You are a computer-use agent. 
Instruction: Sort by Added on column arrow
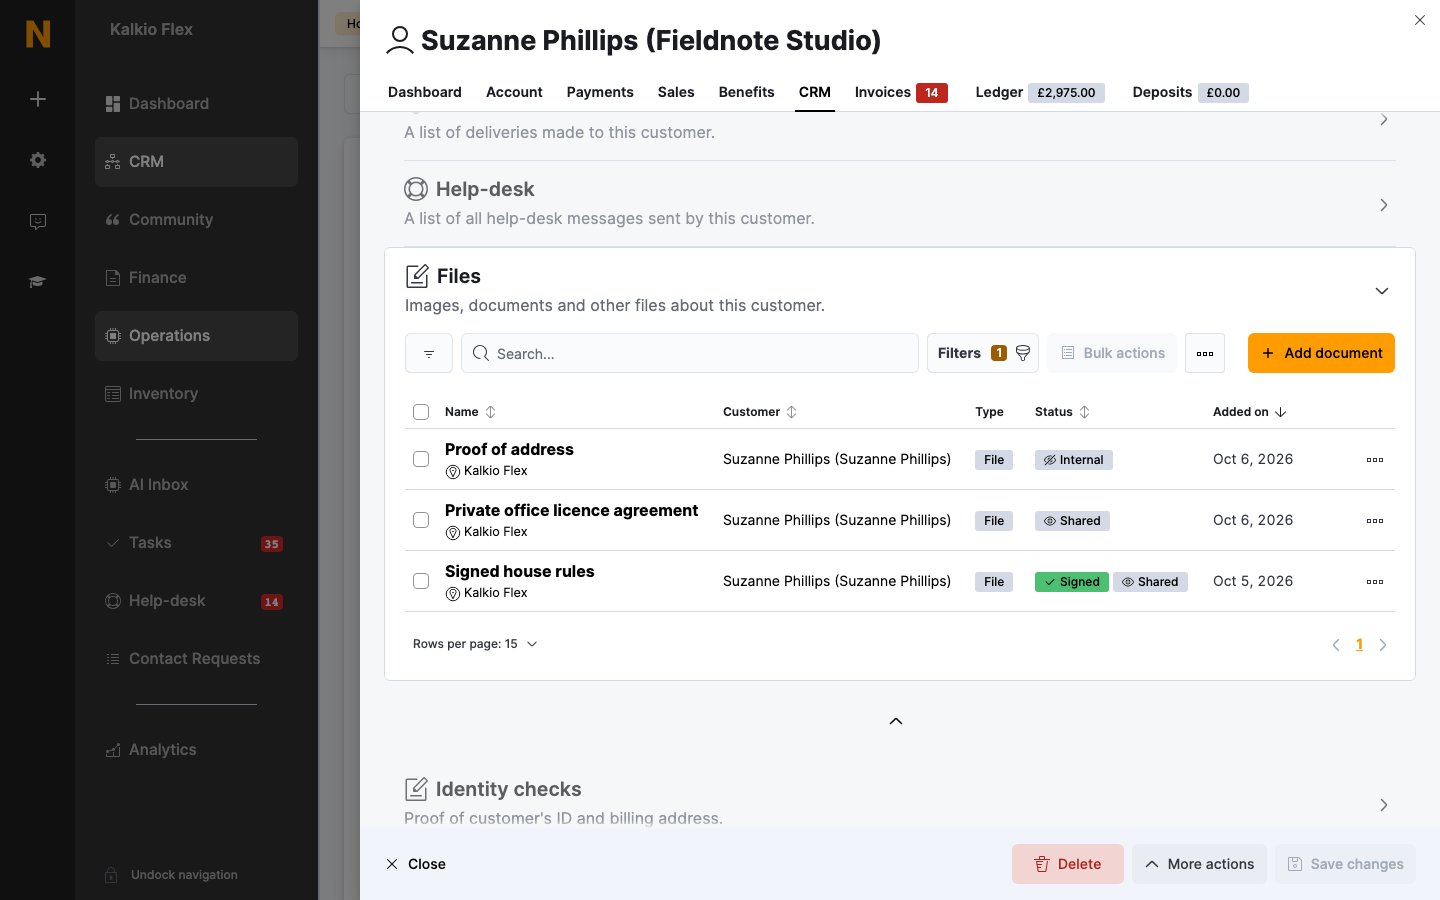point(1281,412)
